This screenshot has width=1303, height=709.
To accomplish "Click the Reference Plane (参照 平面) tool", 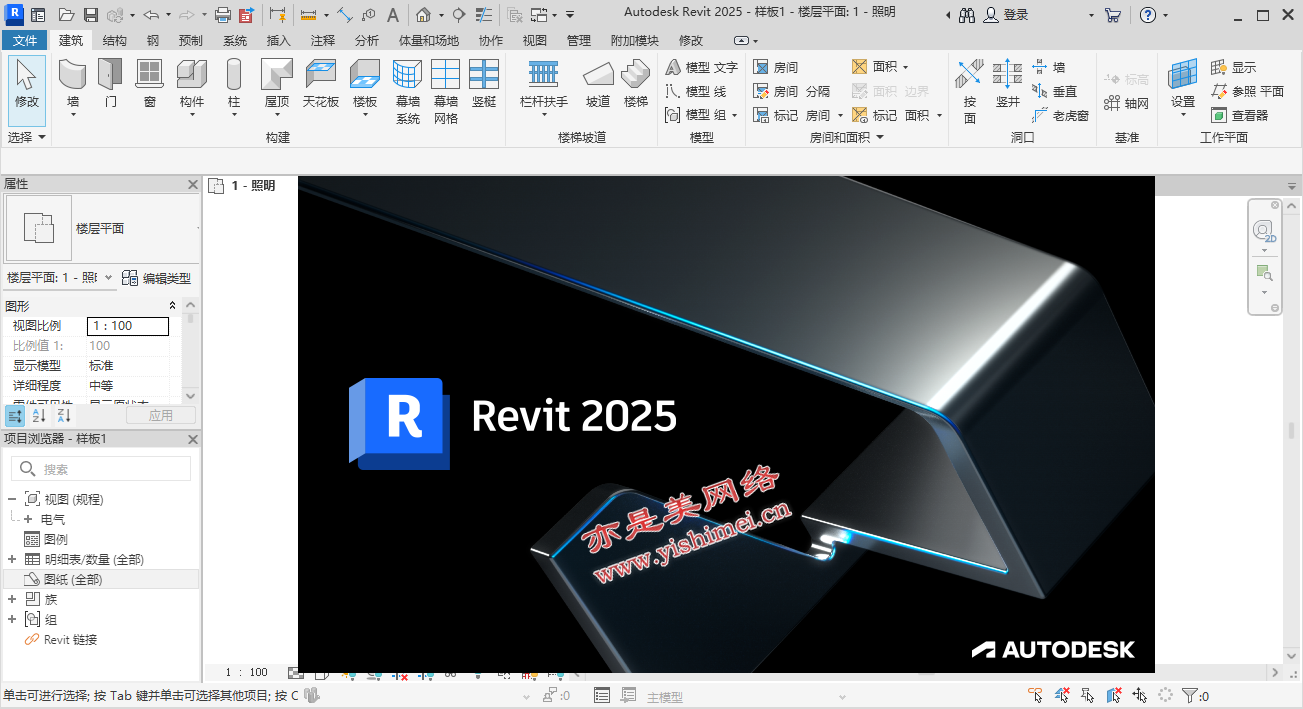I will tap(1247, 91).
